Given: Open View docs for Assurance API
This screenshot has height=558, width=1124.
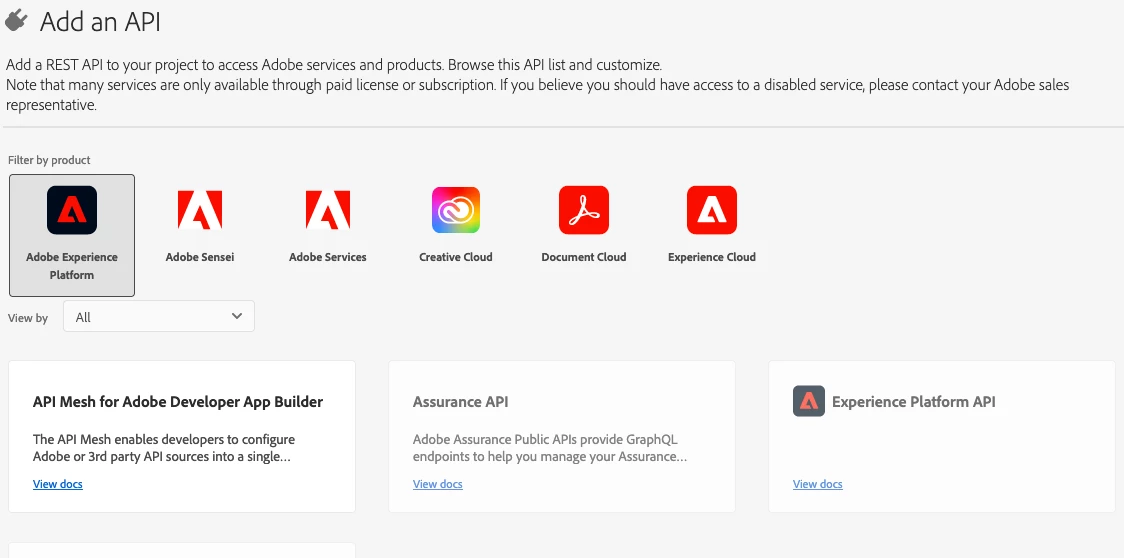Looking at the screenshot, I should pos(437,484).
